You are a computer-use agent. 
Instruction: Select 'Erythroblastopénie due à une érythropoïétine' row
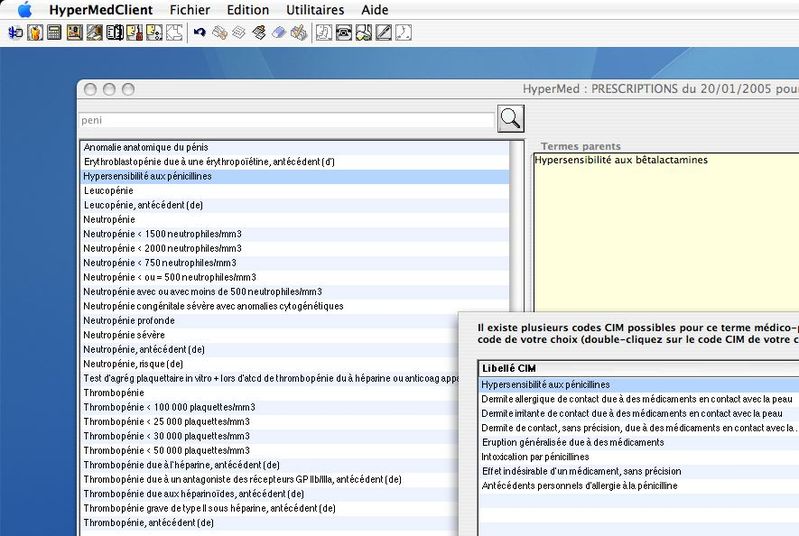point(295,162)
